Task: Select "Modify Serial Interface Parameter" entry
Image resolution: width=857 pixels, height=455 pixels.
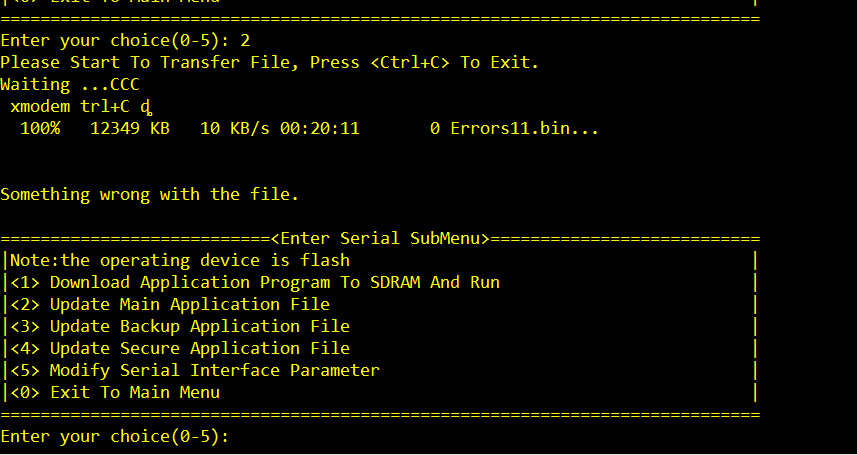Action: pyautogui.click(x=214, y=370)
